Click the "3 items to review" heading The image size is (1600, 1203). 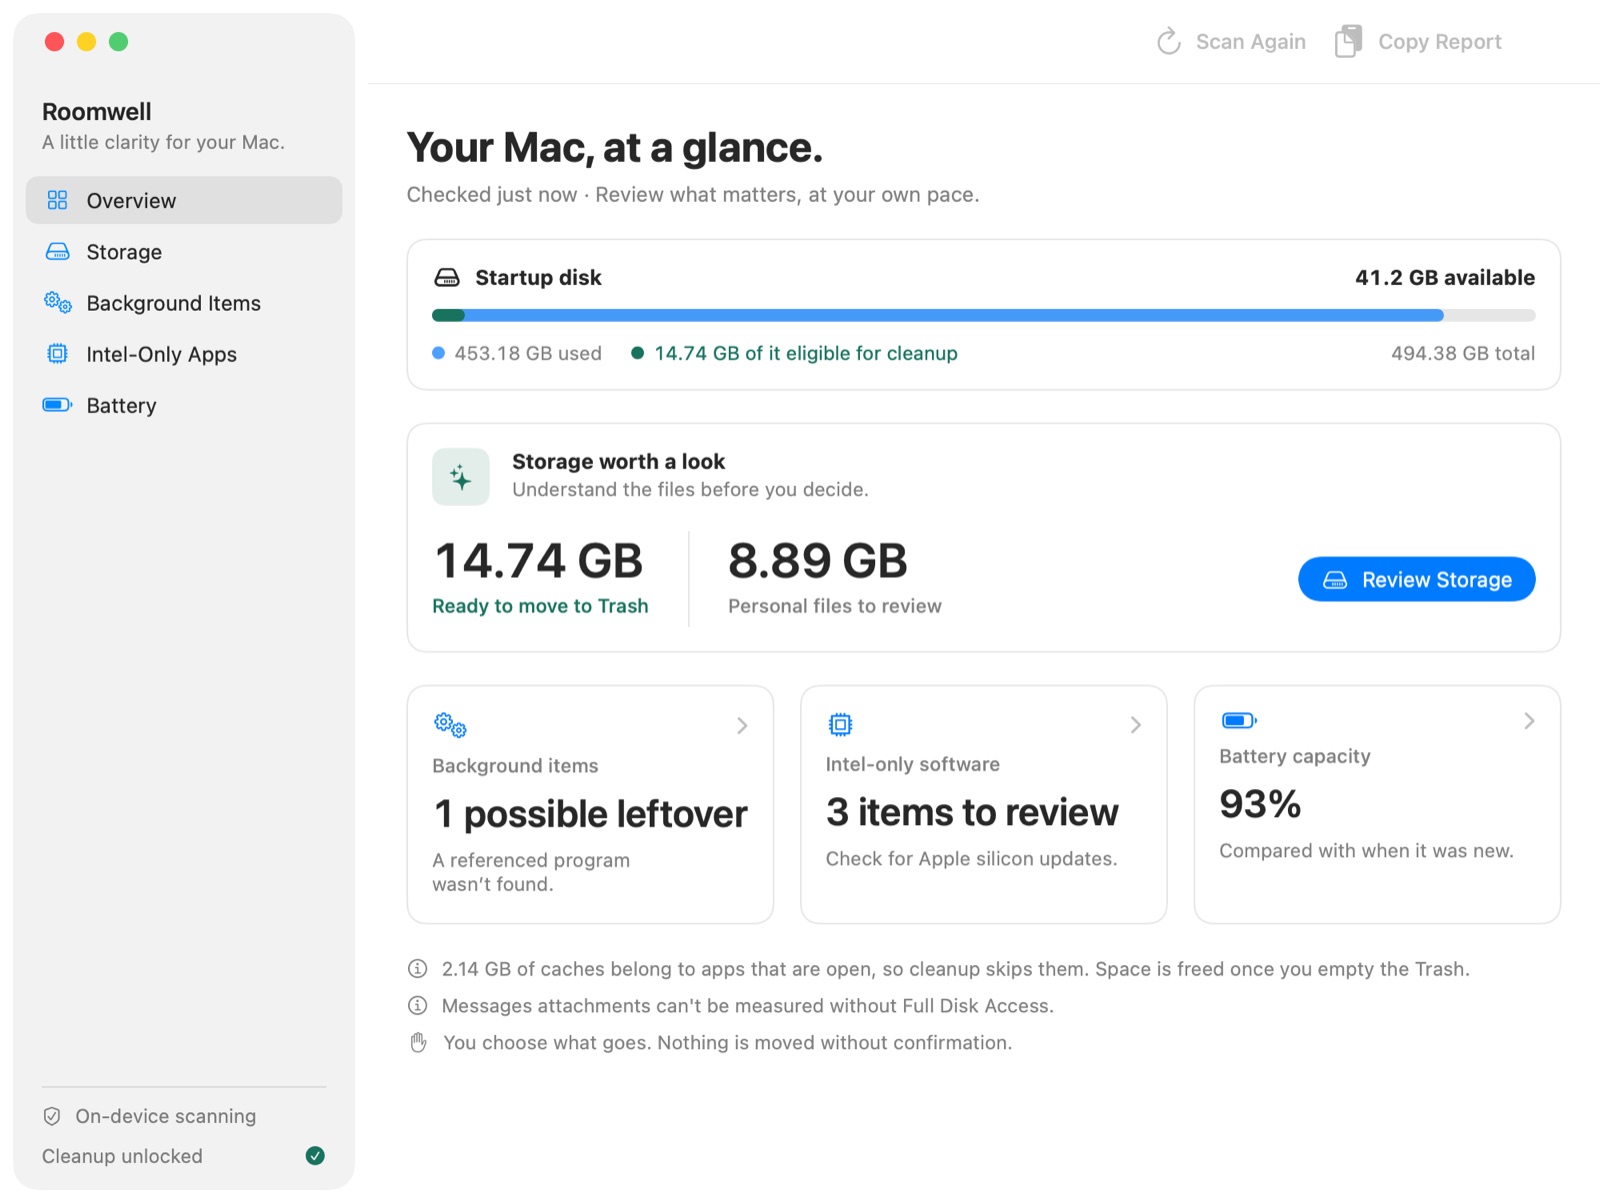(971, 812)
